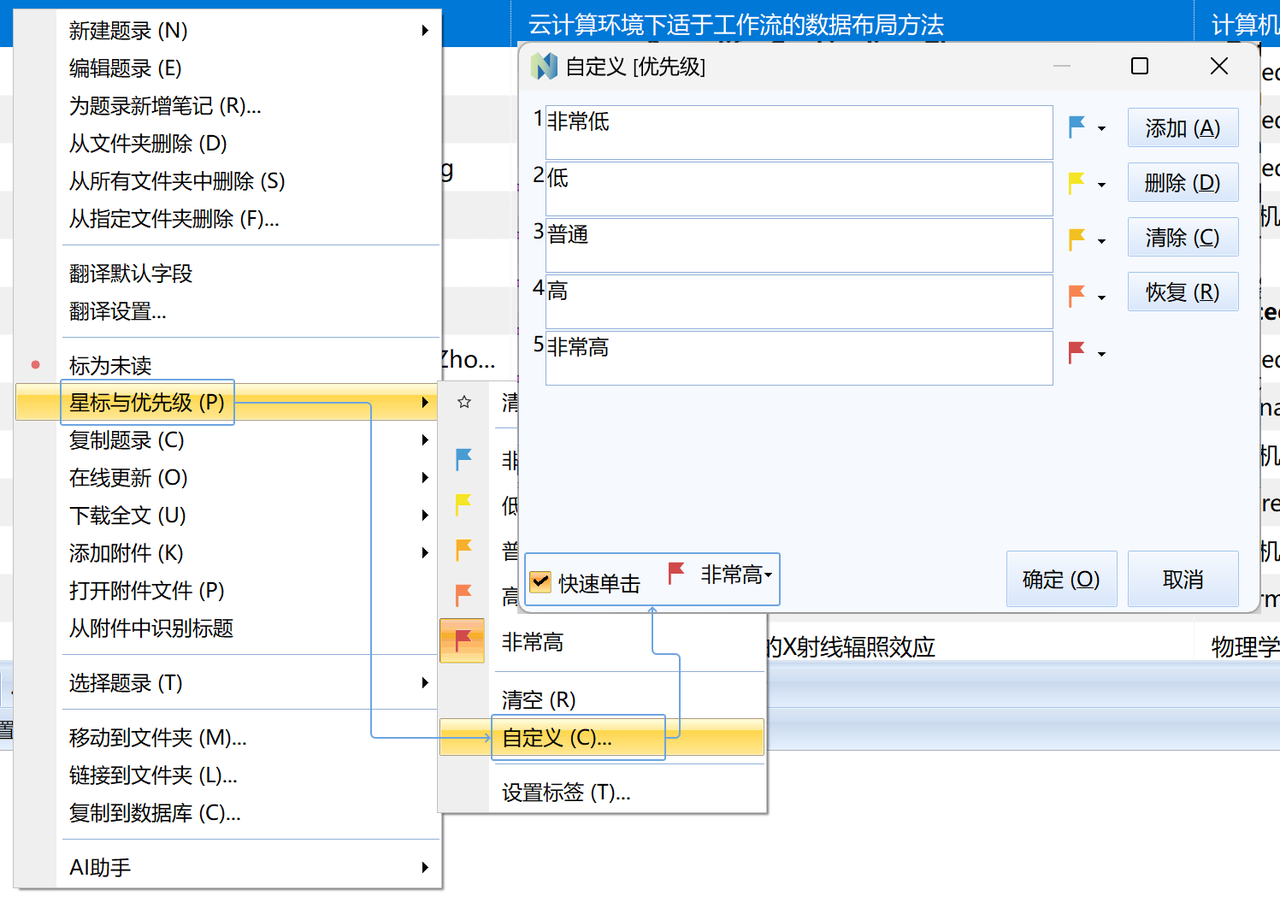Click the 普通 priority text field

799,245
